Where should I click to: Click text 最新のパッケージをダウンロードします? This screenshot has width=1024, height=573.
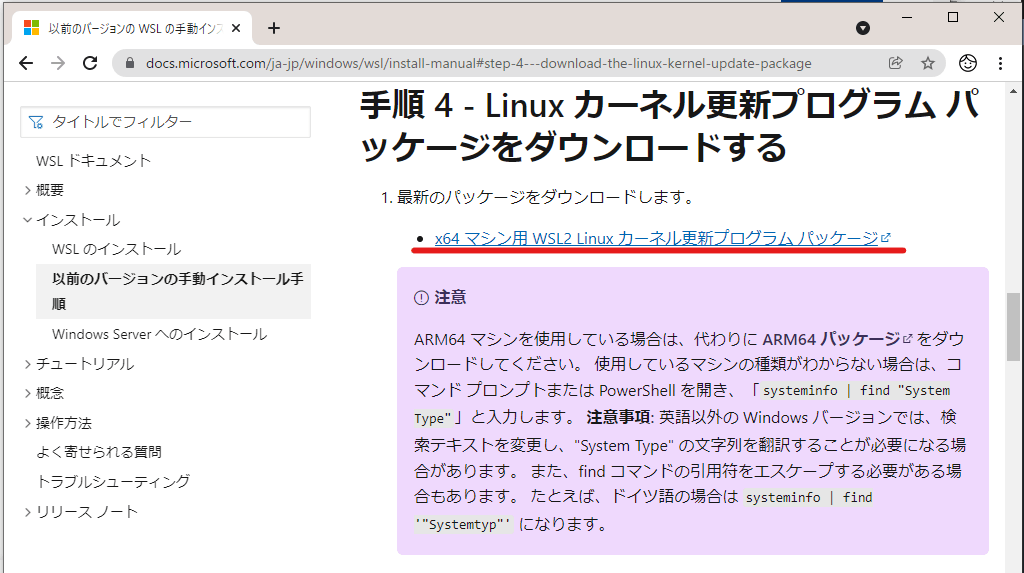click(545, 197)
